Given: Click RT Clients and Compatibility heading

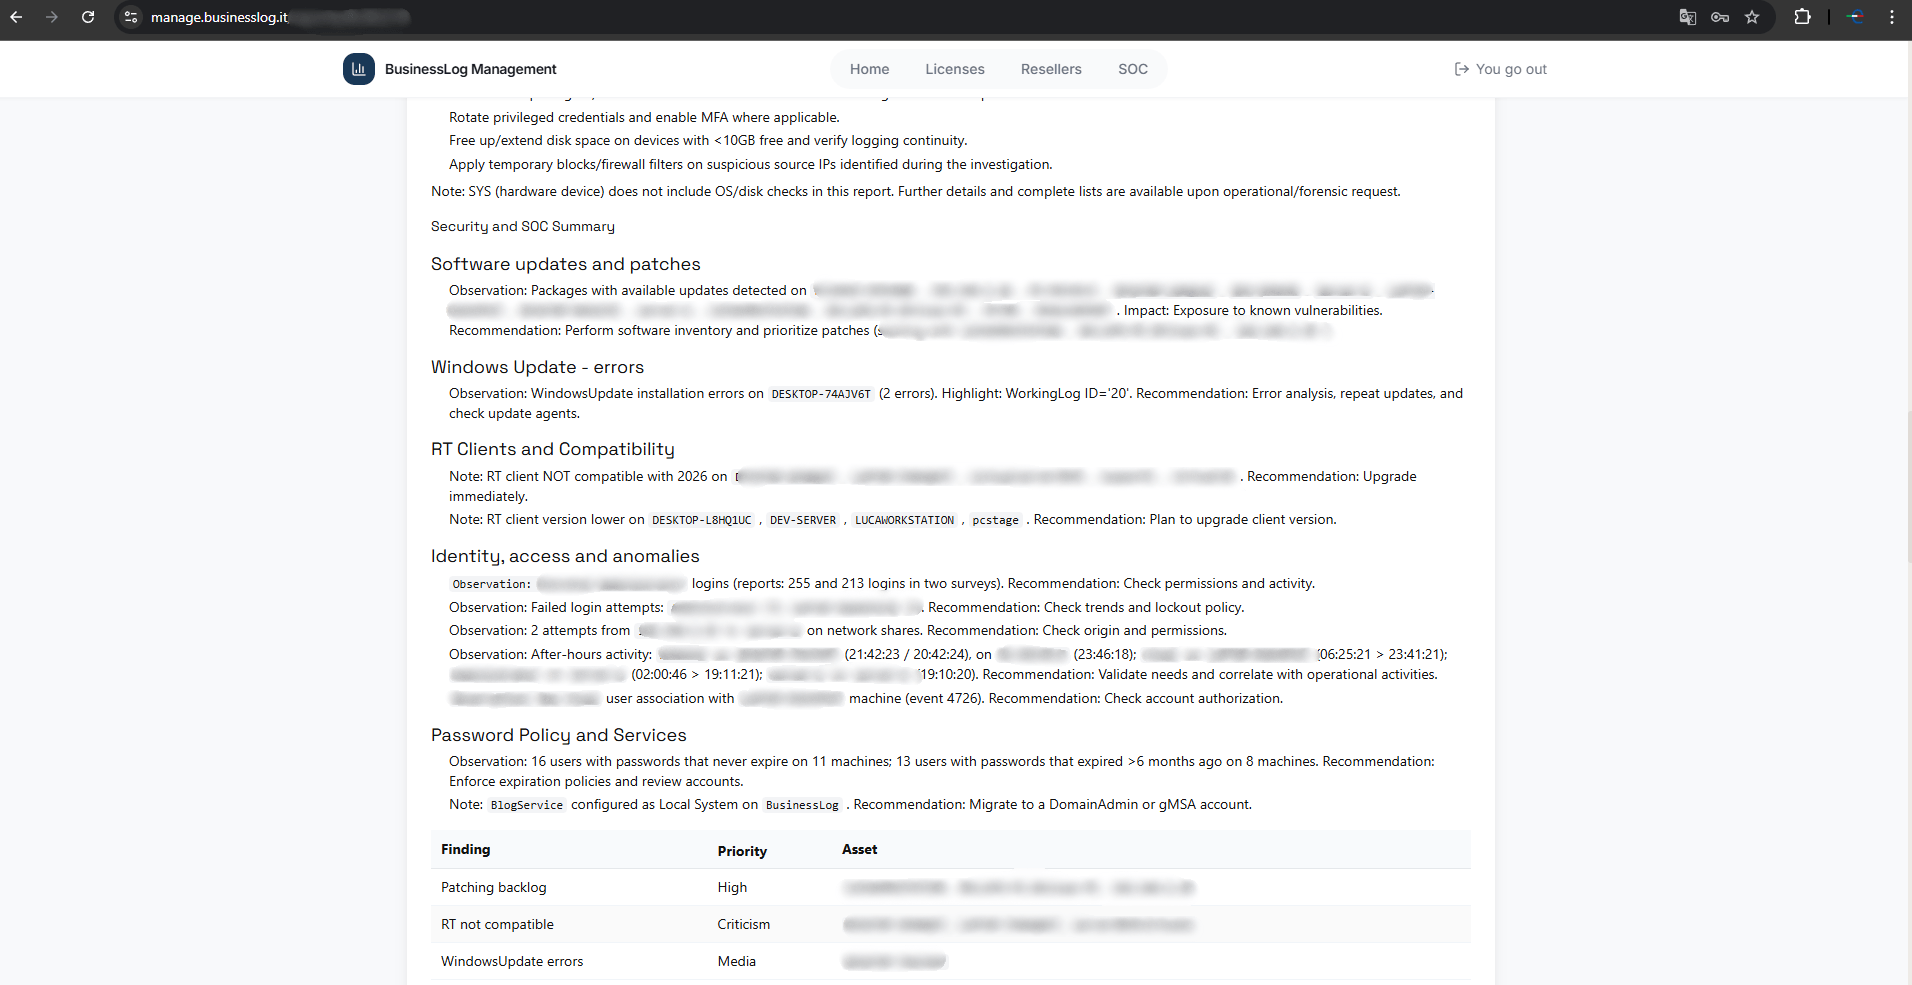Looking at the screenshot, I should point(552,449).
